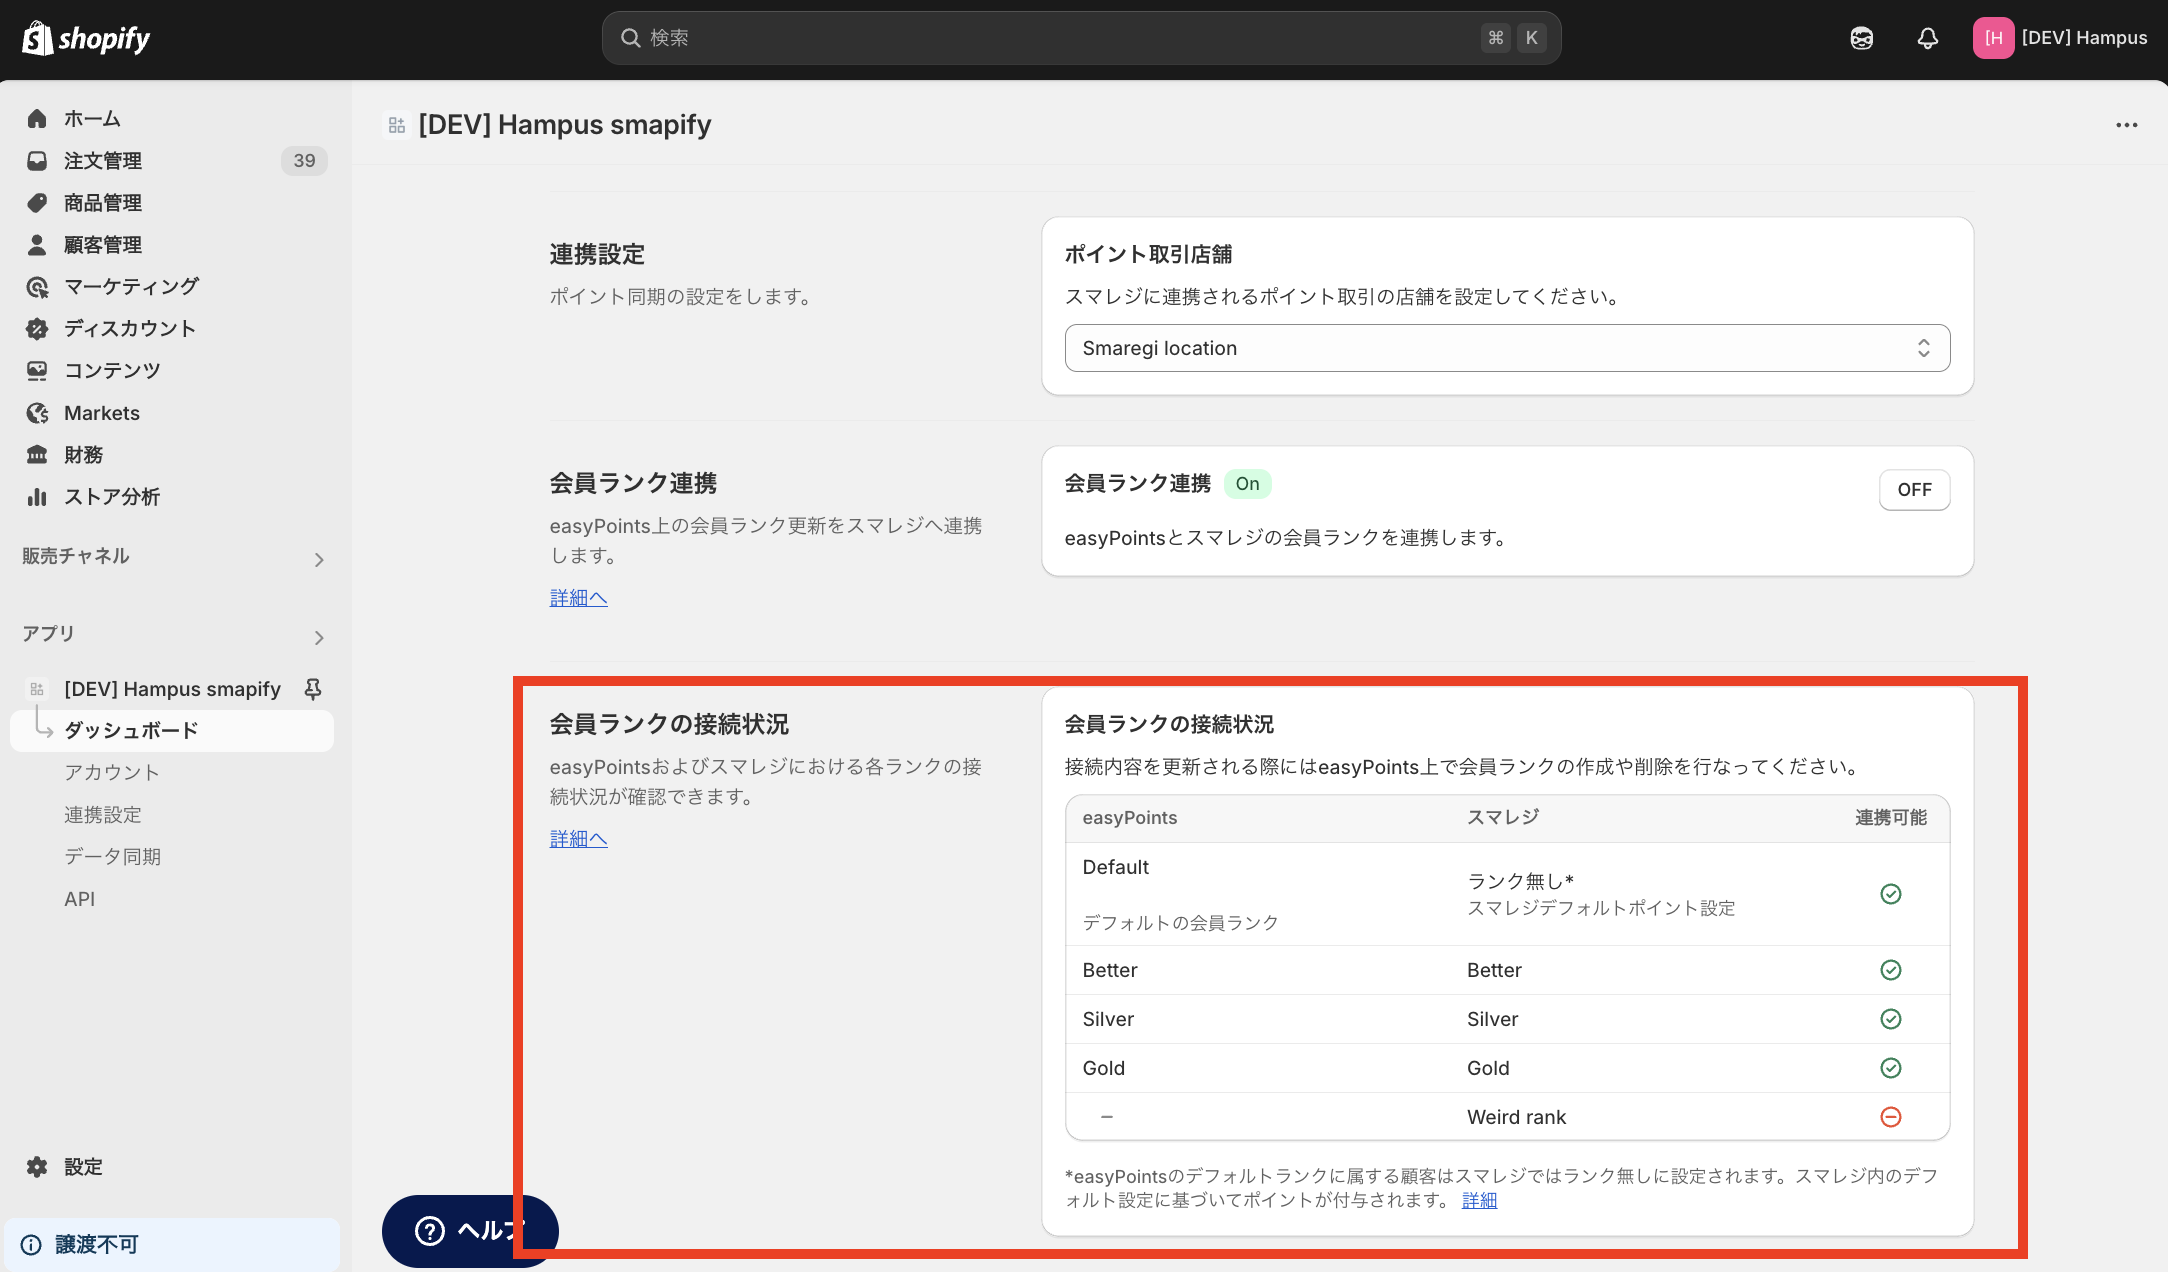Select API sub-item
Image resolution: width=2168 pixels, height=1272 pixels.
point(80,899)
